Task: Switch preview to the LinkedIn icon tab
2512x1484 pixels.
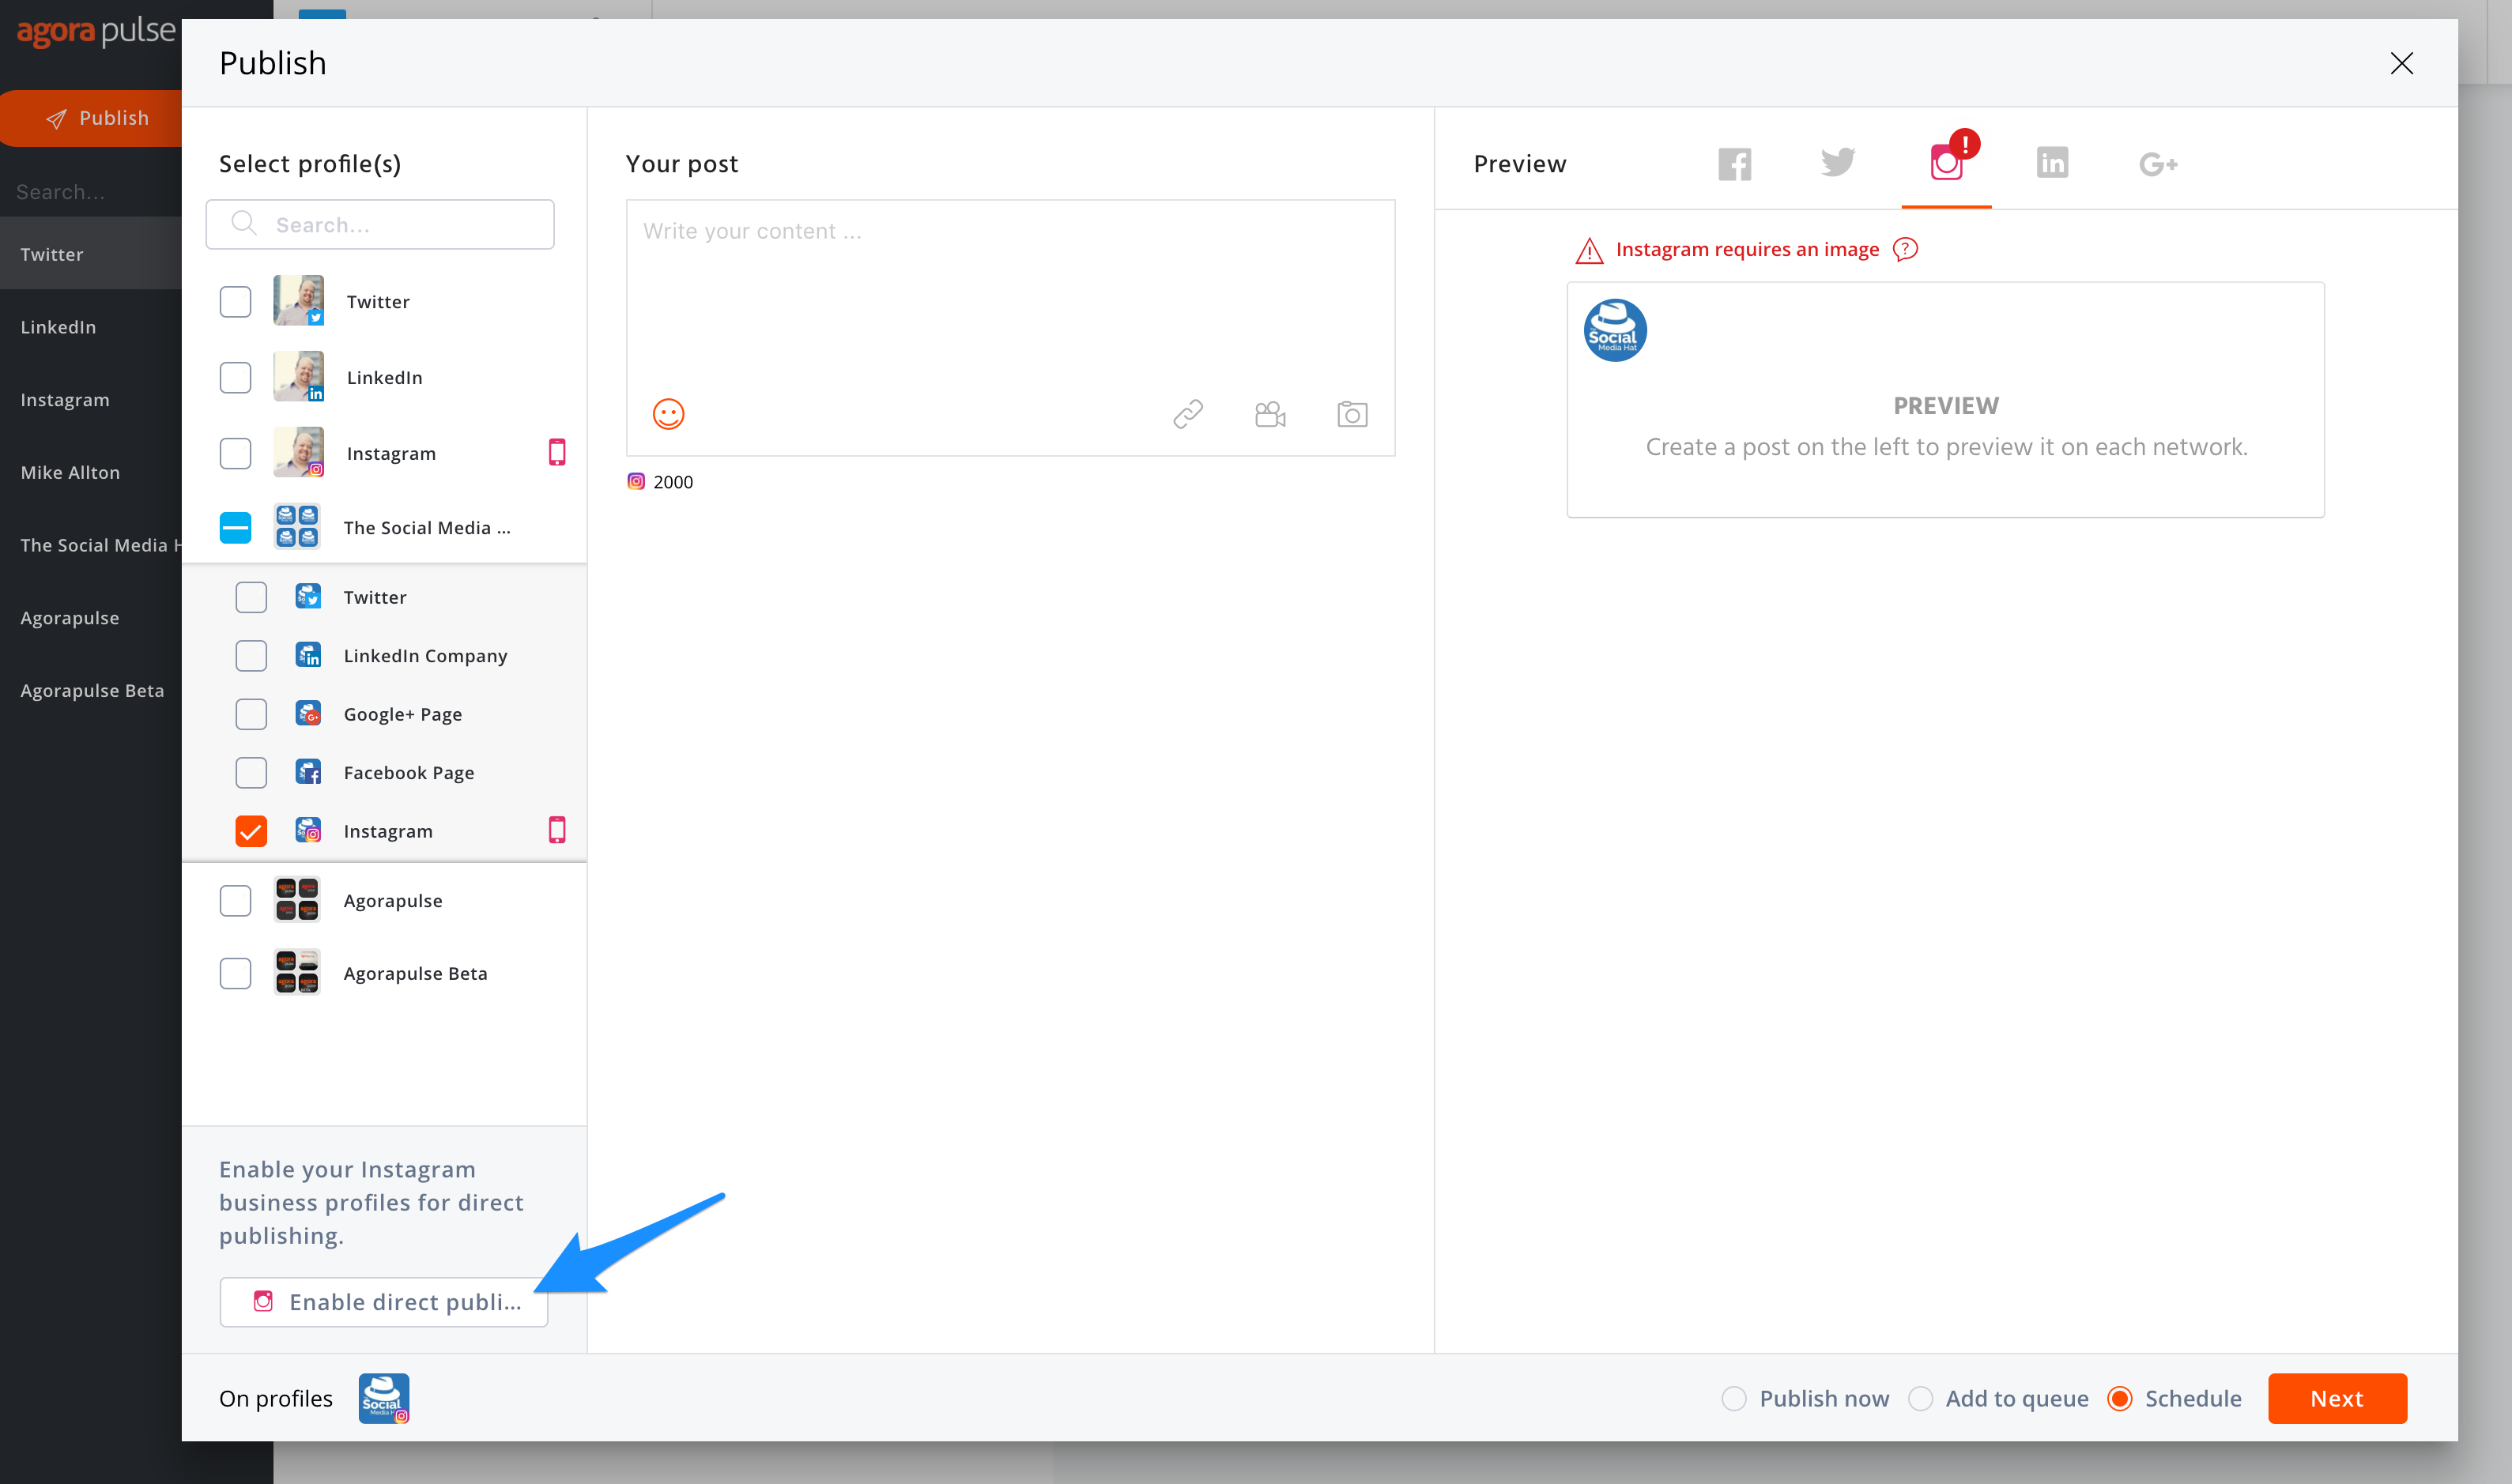Action: pyautogui.click(x=2052, y=162)
